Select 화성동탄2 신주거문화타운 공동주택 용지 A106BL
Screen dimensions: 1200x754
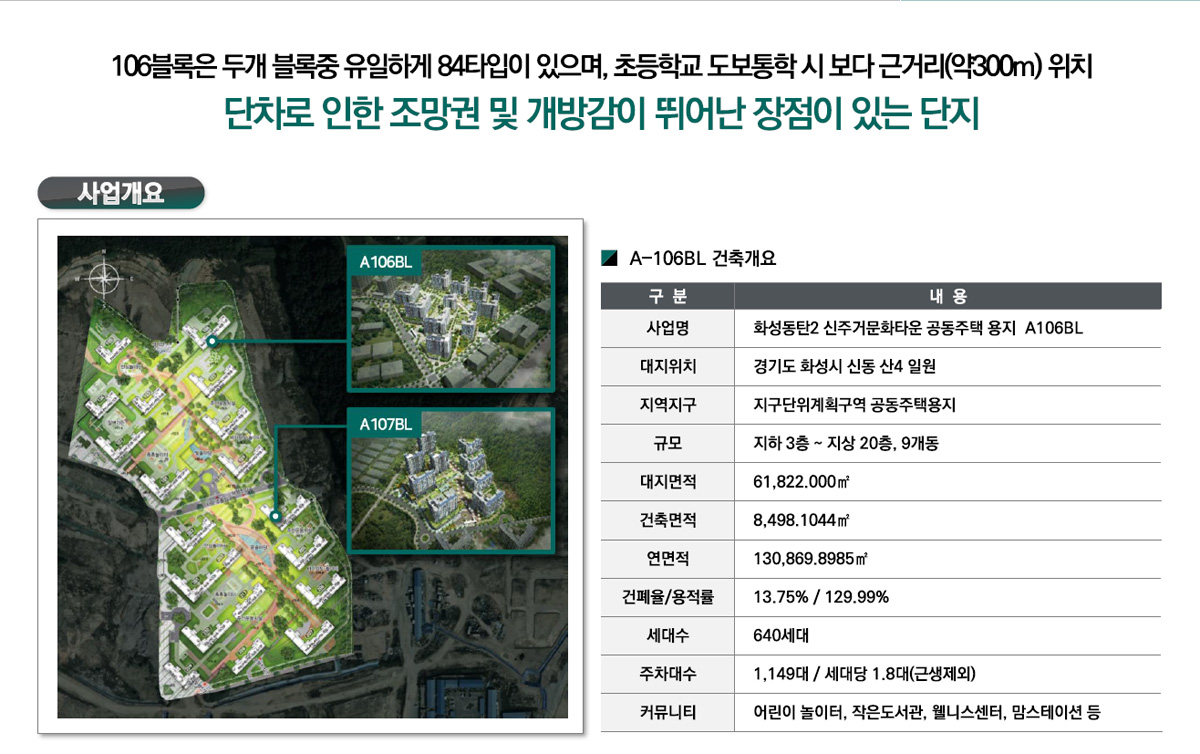(918, 328)
